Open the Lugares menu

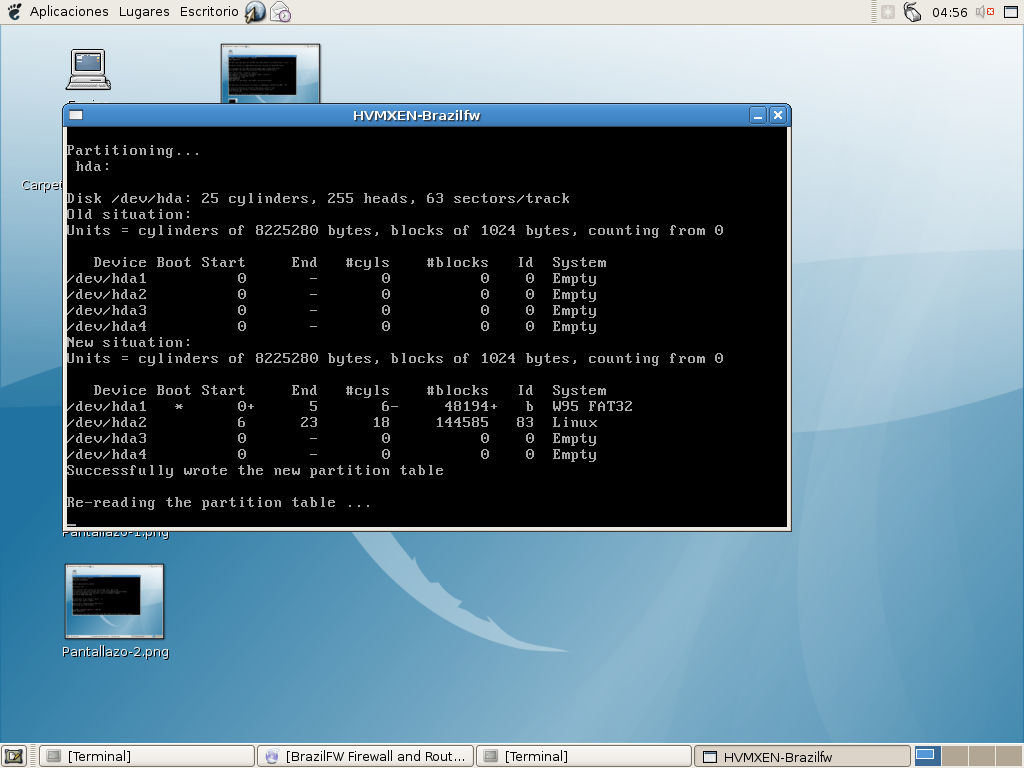[x=144, y=12]
